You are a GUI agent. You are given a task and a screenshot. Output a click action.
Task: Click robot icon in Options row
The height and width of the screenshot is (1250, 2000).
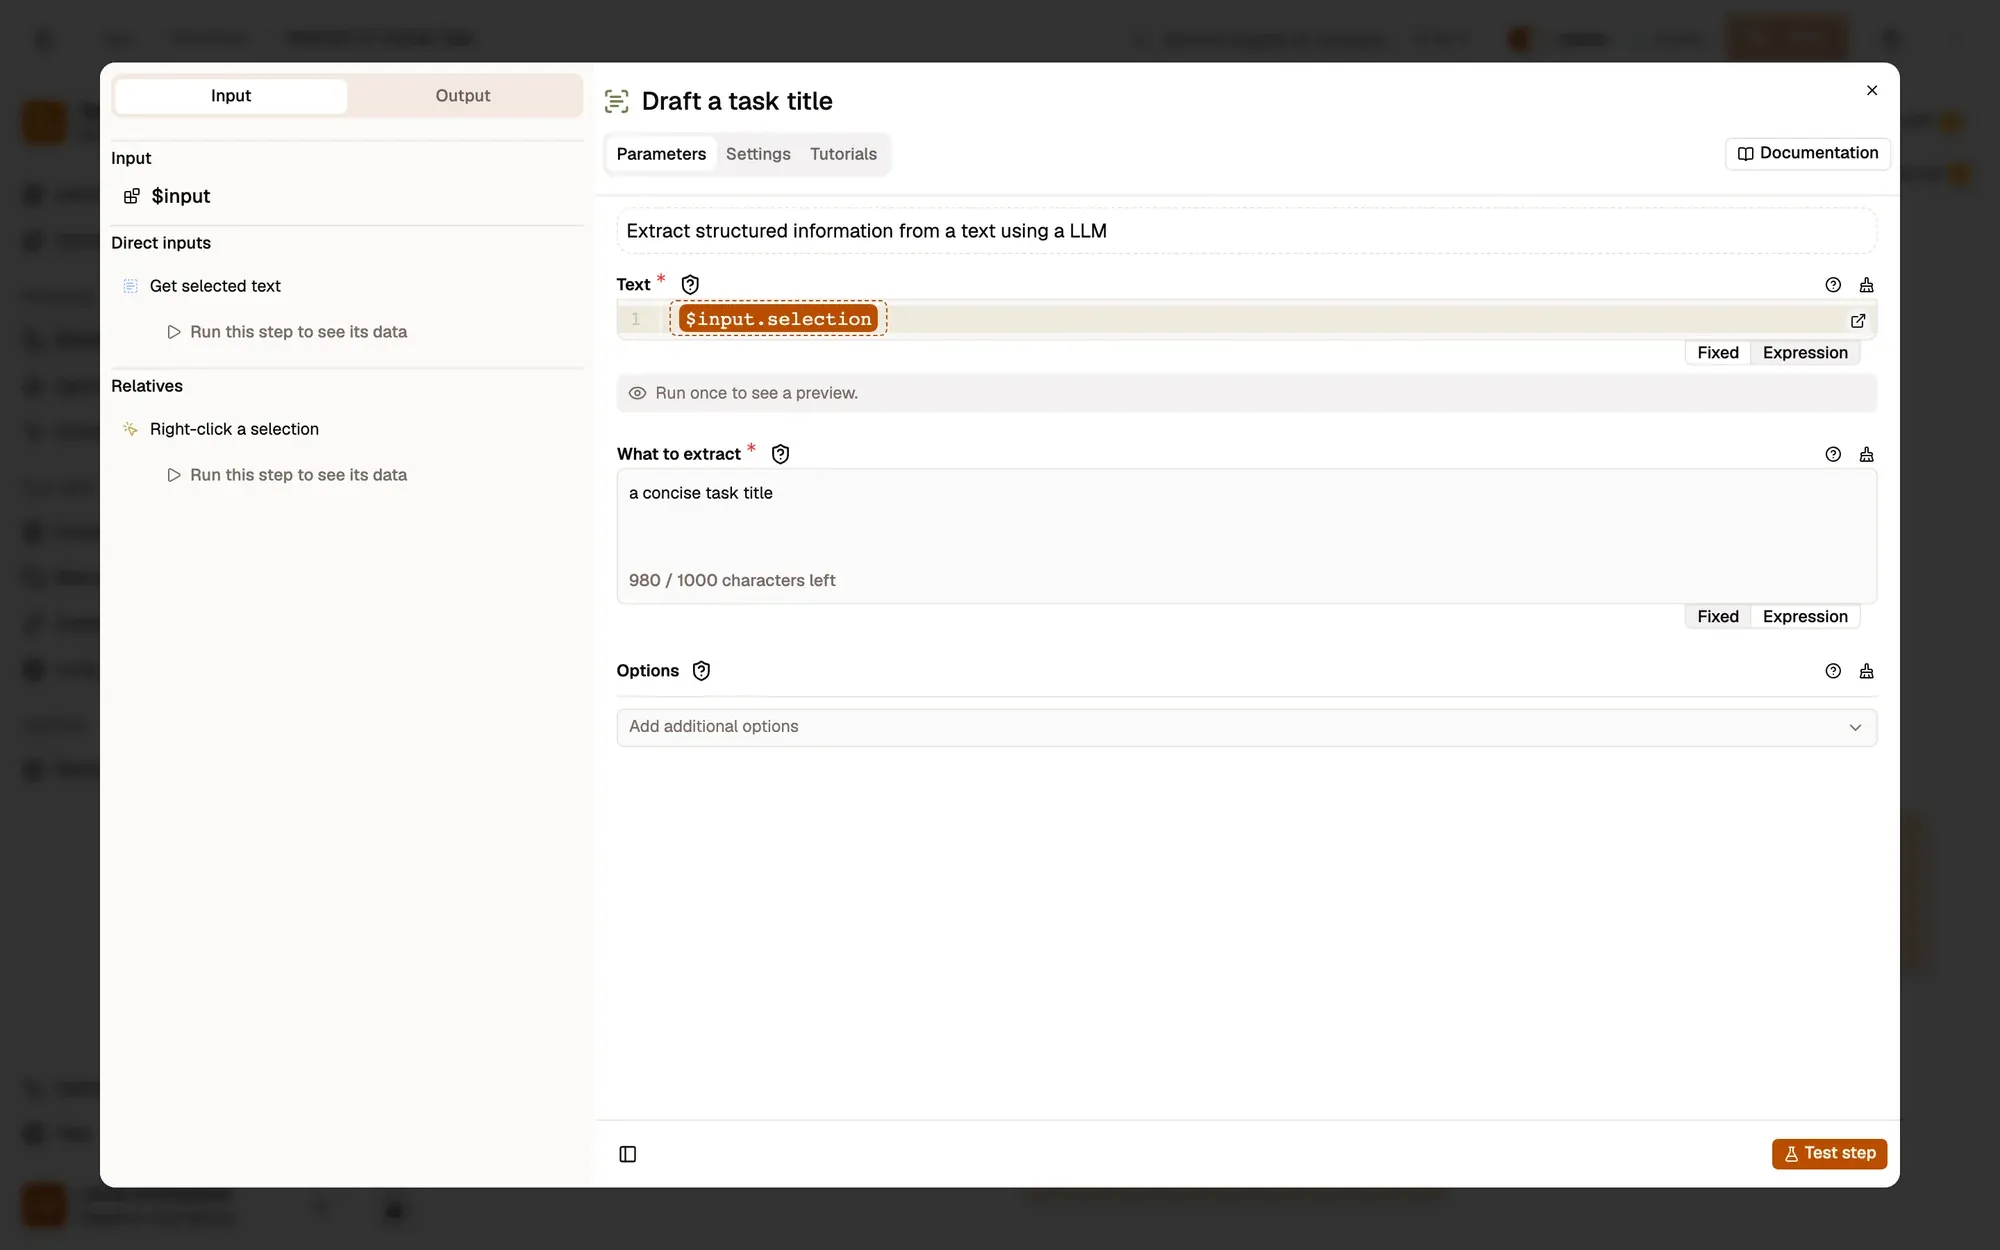point(1866,671)
